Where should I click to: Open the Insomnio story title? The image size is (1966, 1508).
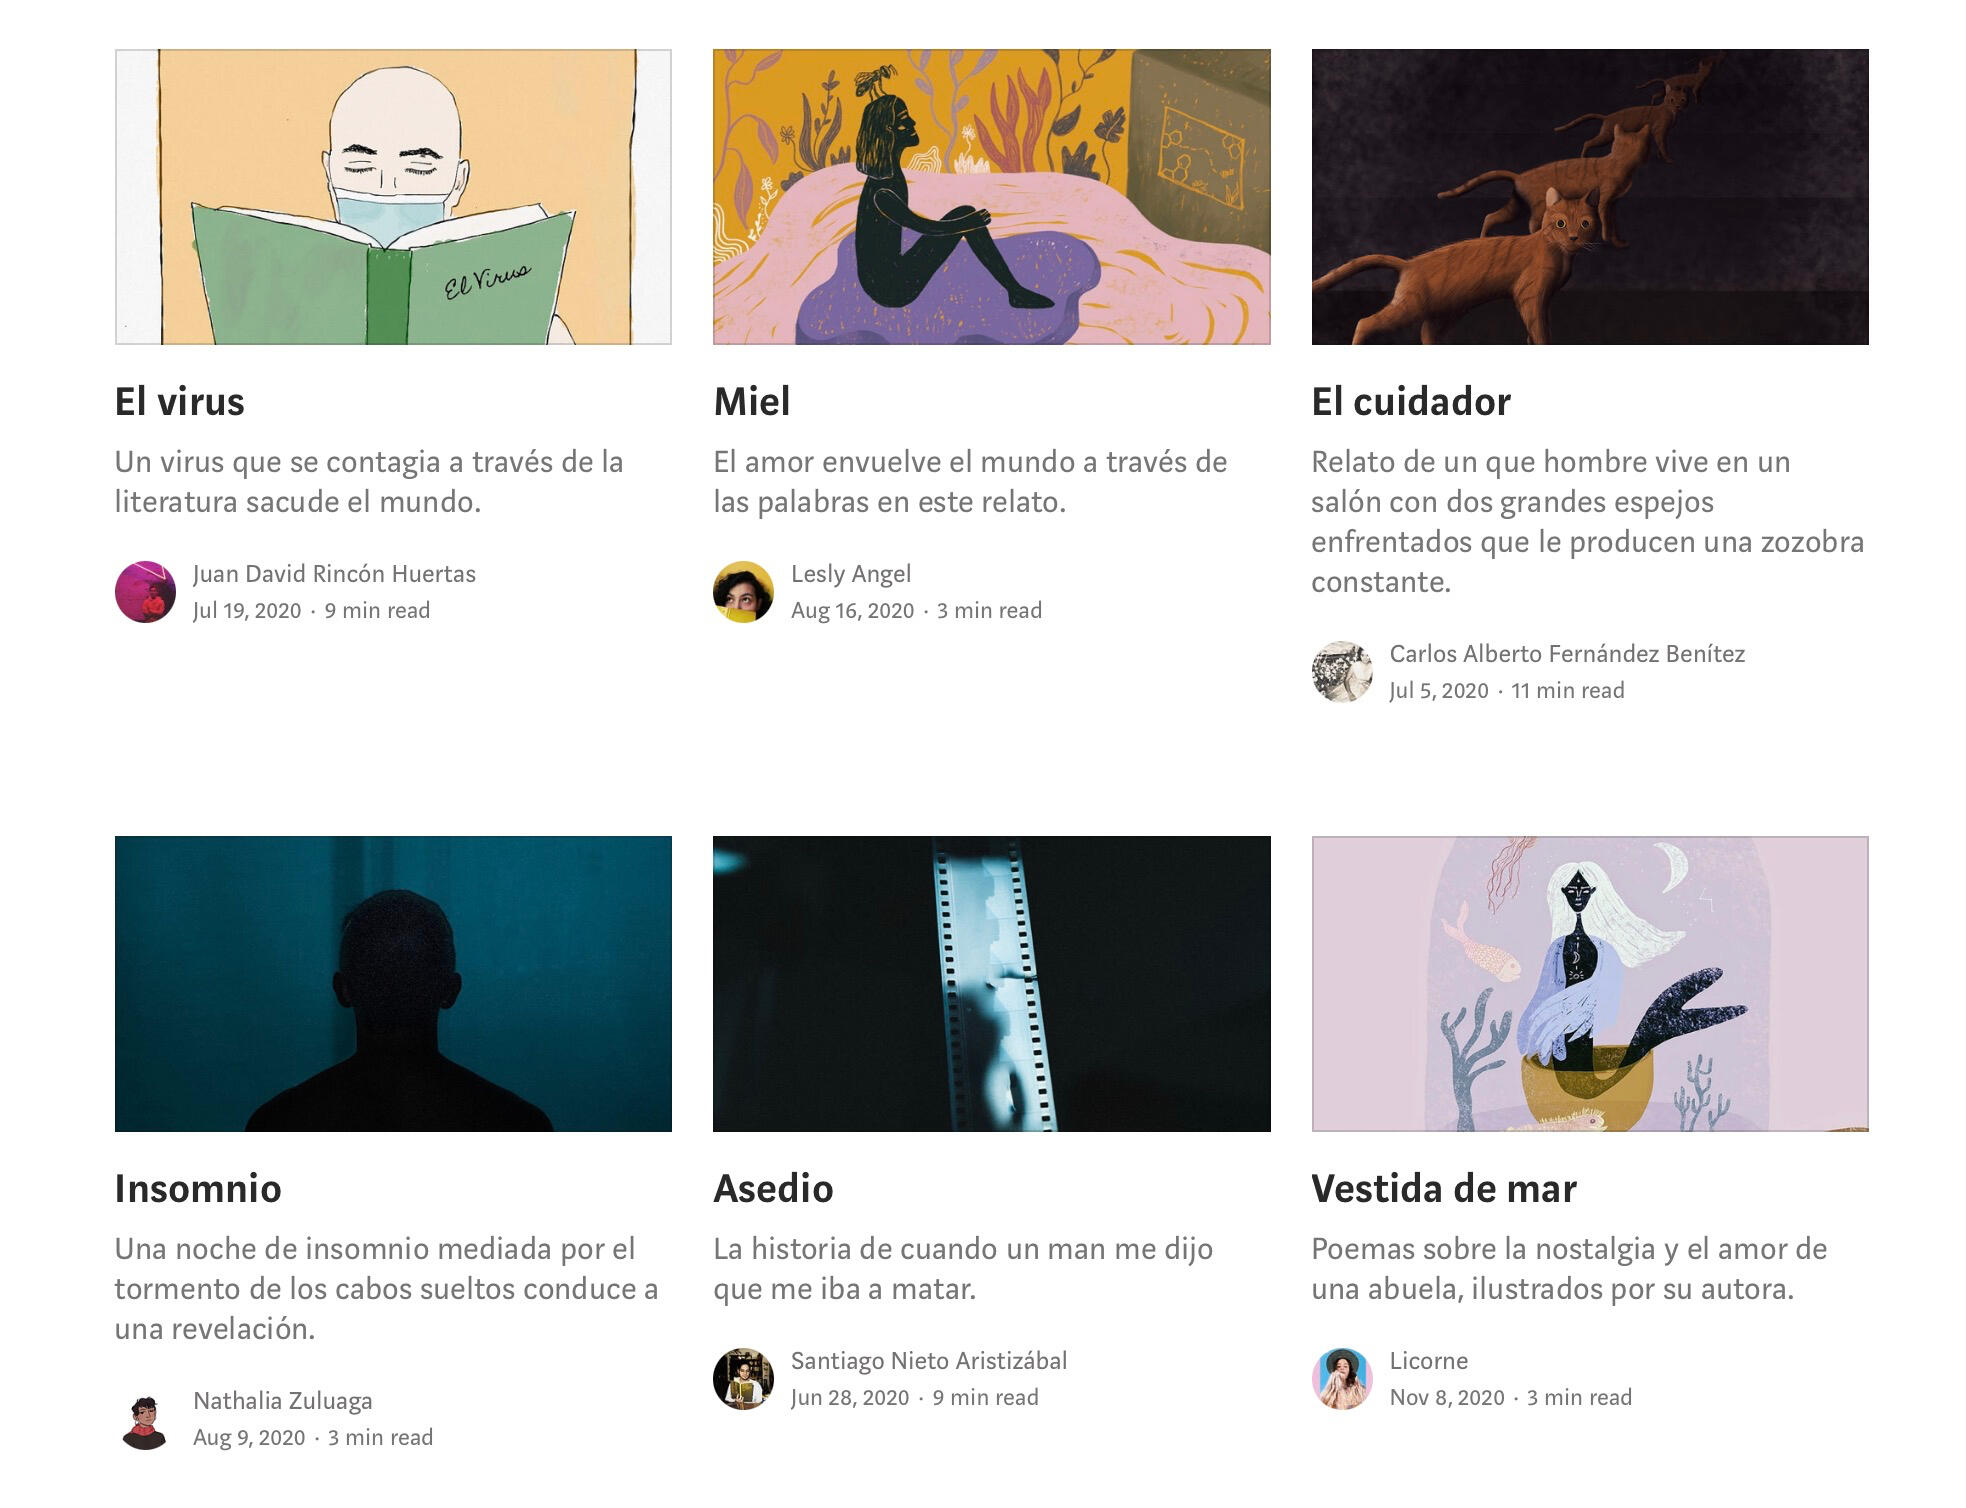click(x=198, y=1189)
